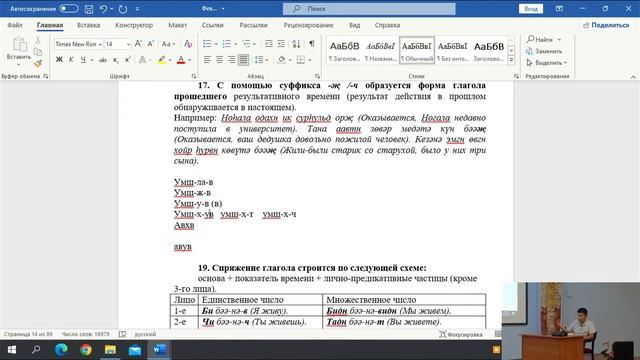Toggle italic К formatting
Image resolution: width=640 pixels, height=360 pixels.
(x=71, y=60)
